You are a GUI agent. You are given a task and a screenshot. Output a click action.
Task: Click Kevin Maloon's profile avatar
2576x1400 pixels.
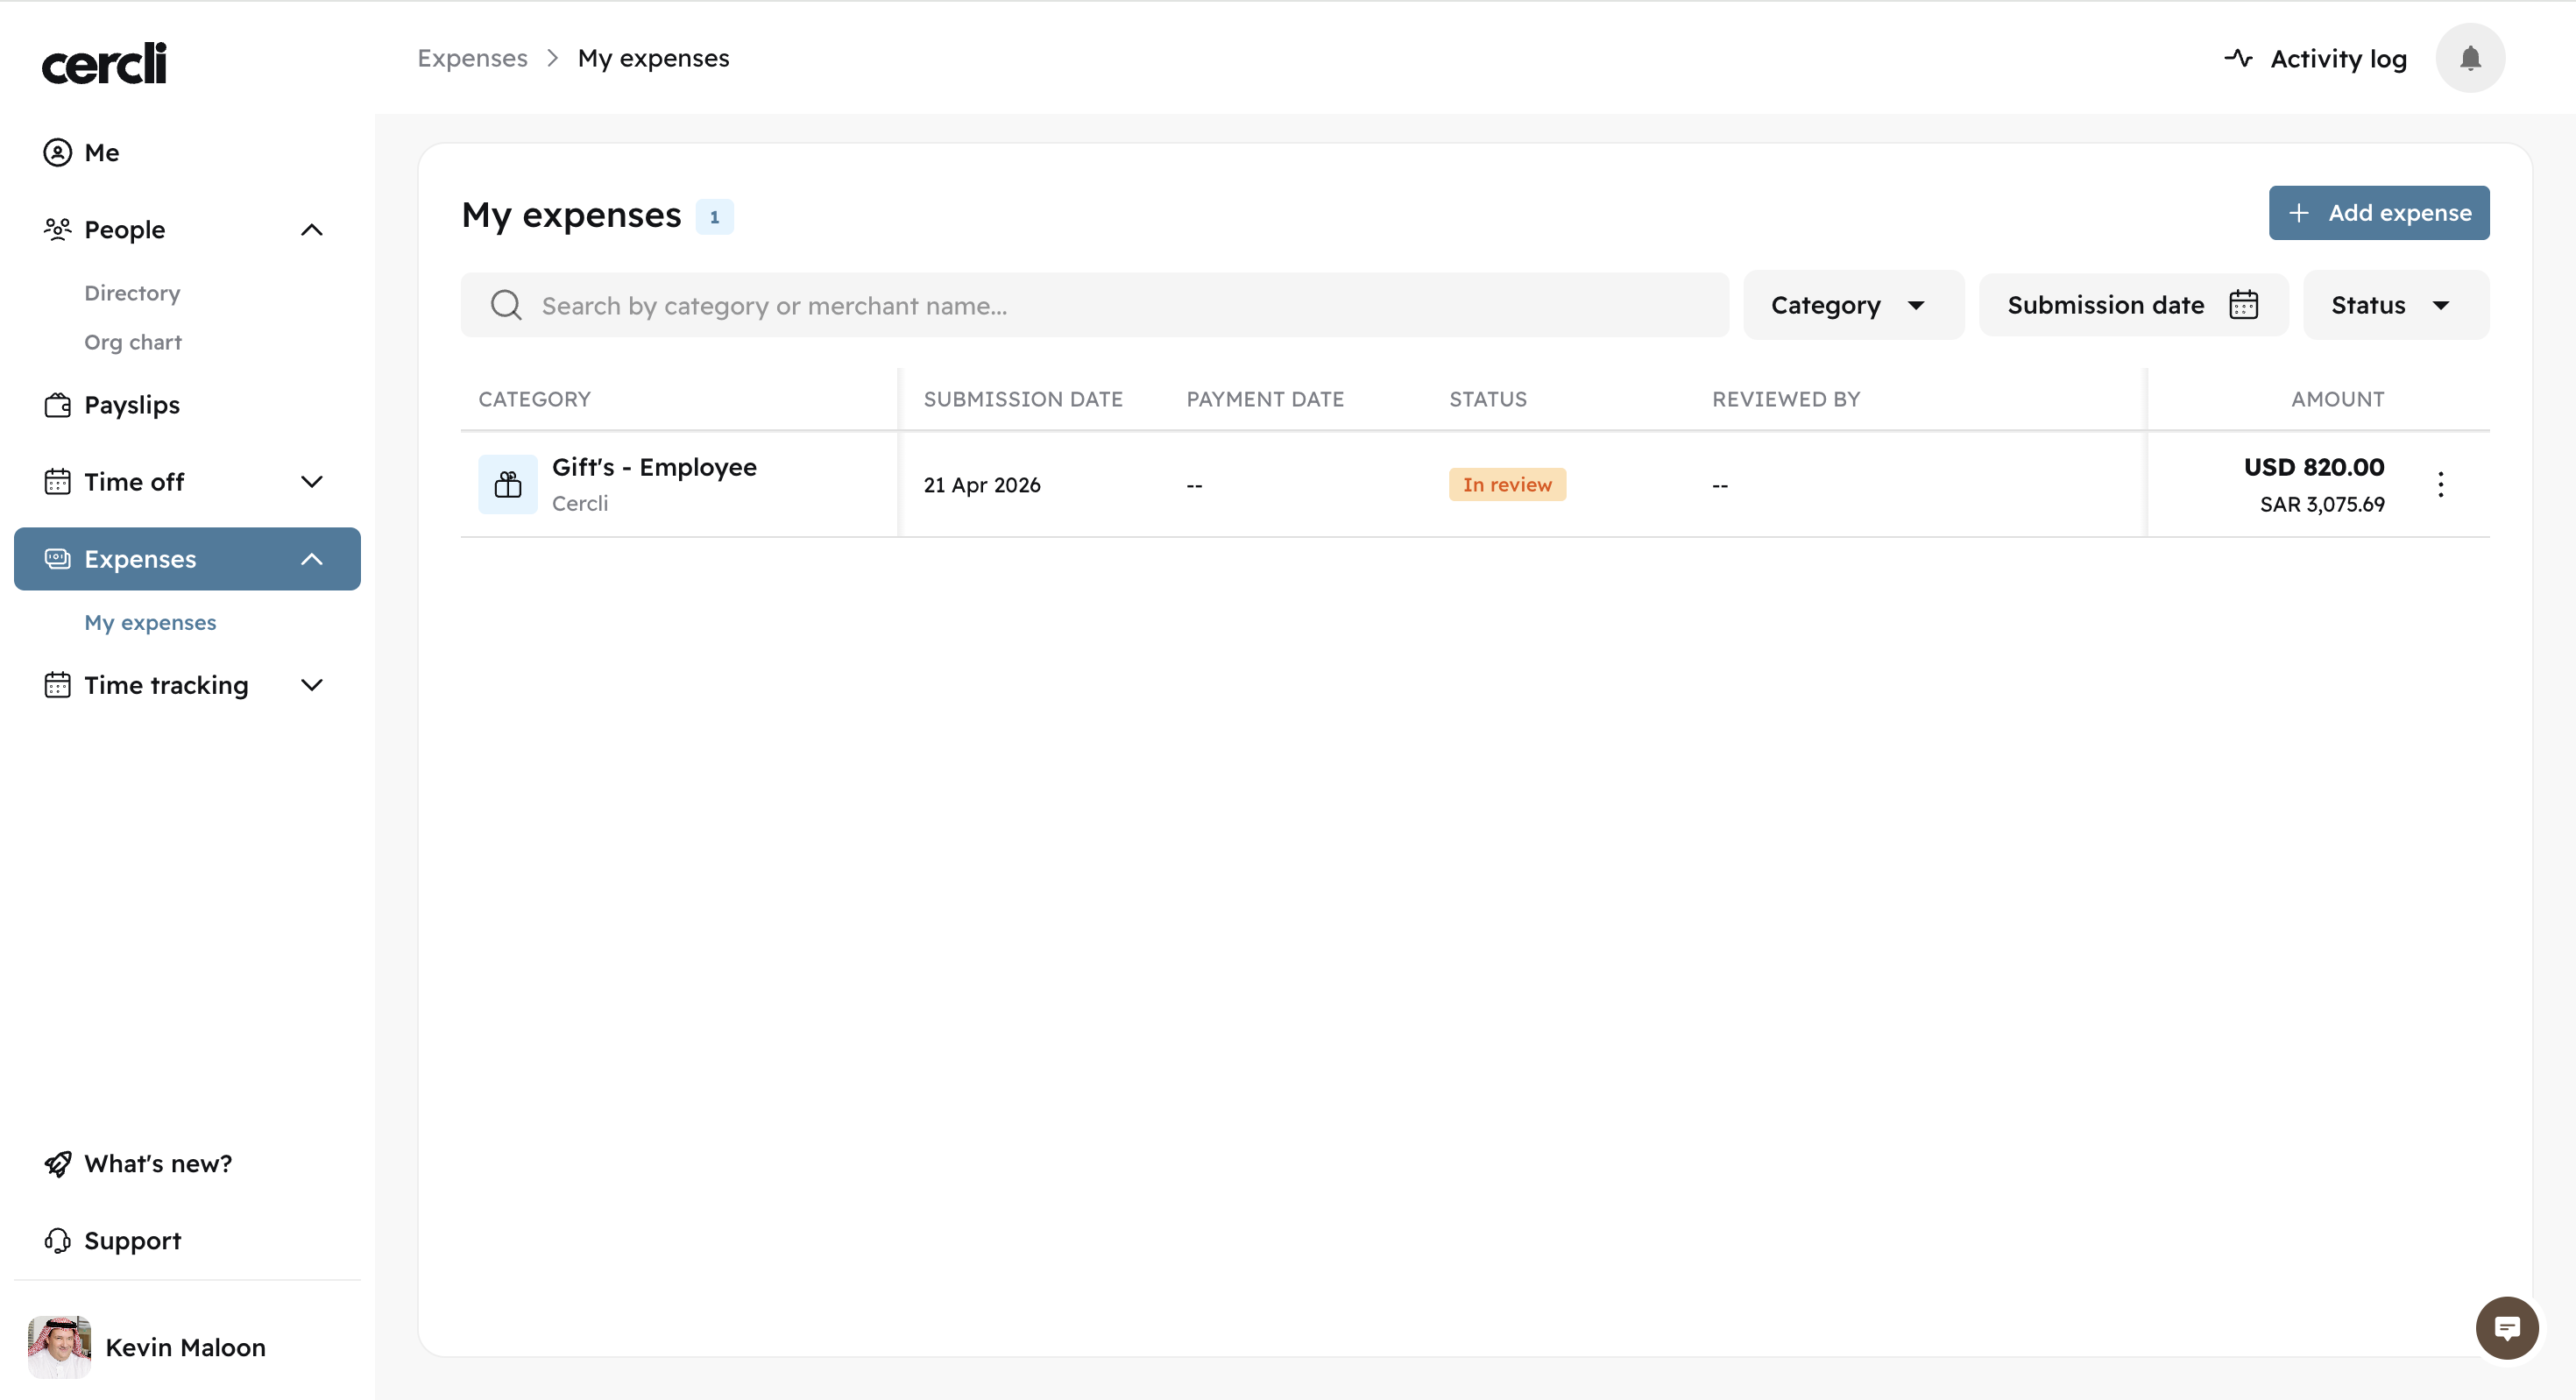[59, 1346]
